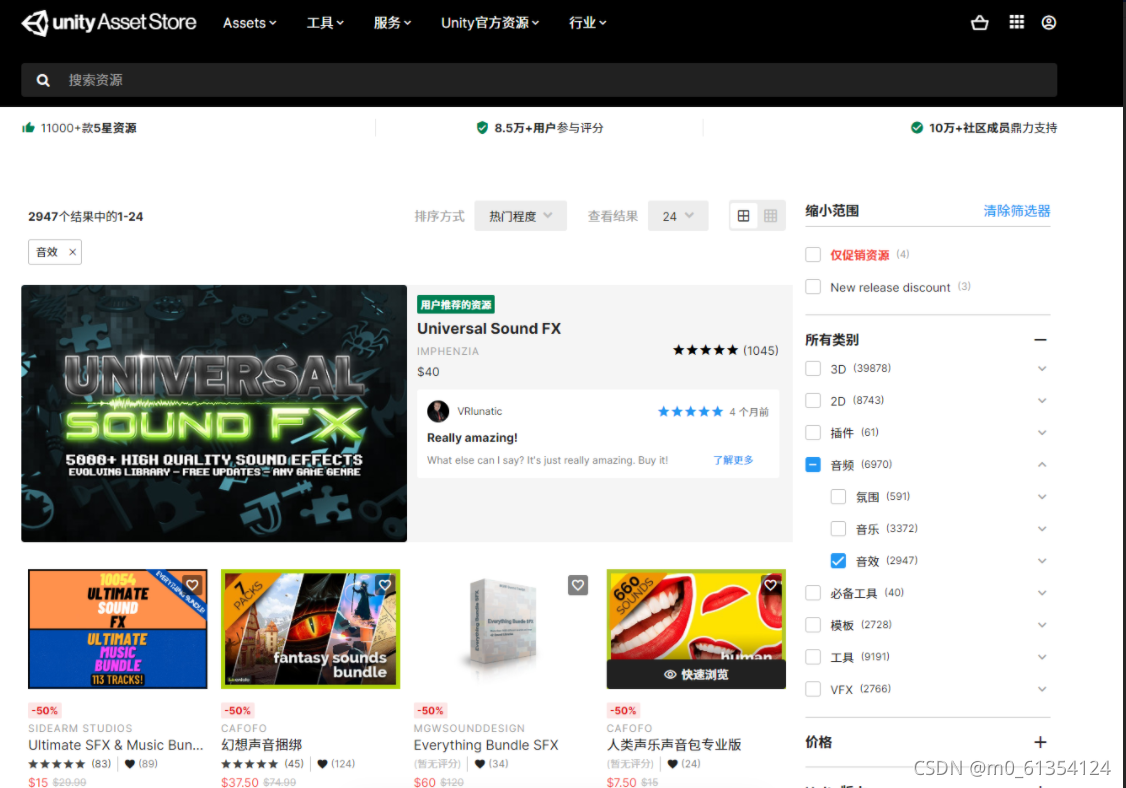This screenshot has height=788, width=1126.
Task: Check the 工具 category checkbox
Action: [813, 657]
